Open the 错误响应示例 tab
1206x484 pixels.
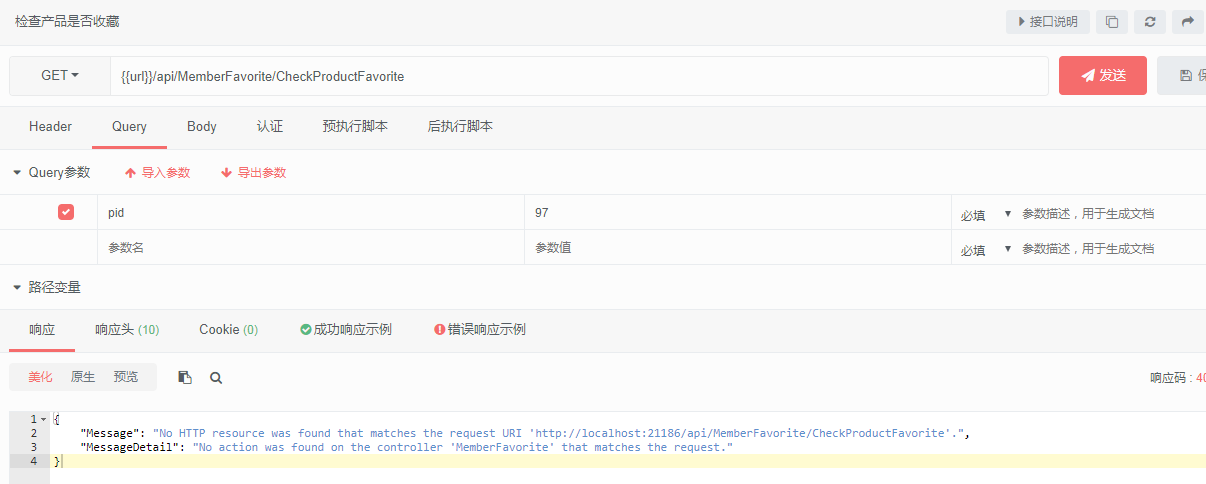[480, 330]
